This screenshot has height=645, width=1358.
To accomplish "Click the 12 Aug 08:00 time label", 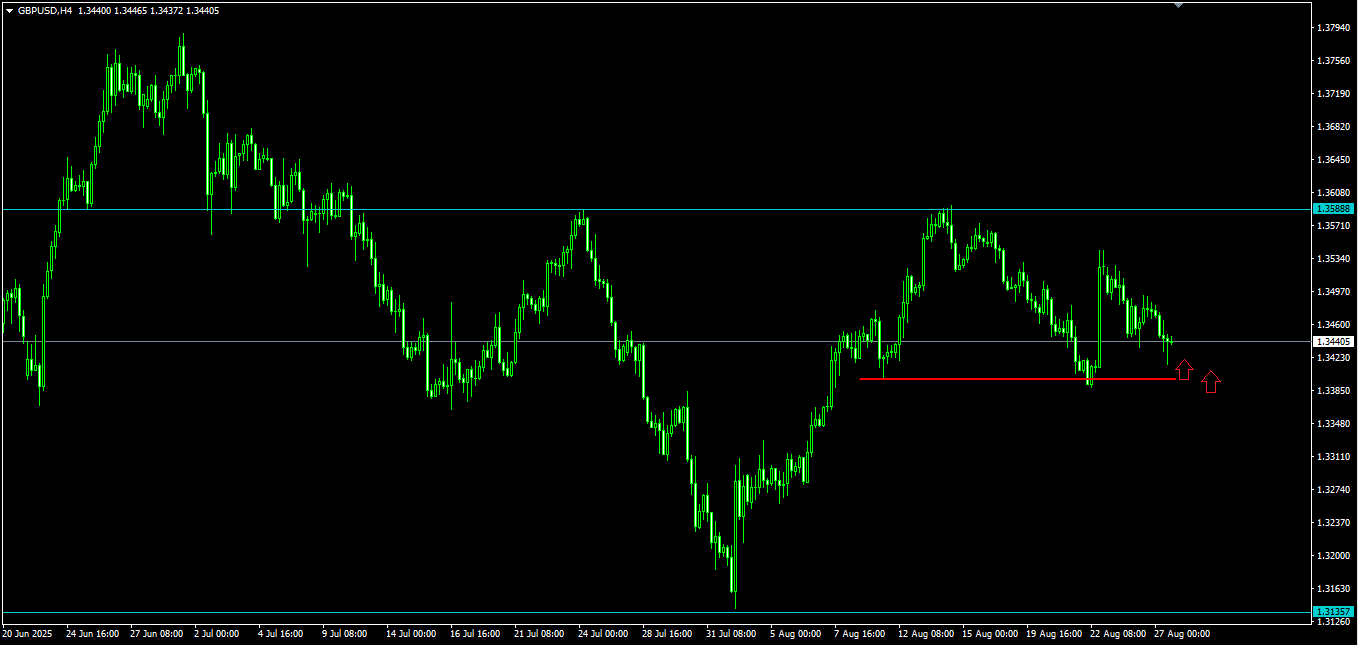I will point(925,634).
